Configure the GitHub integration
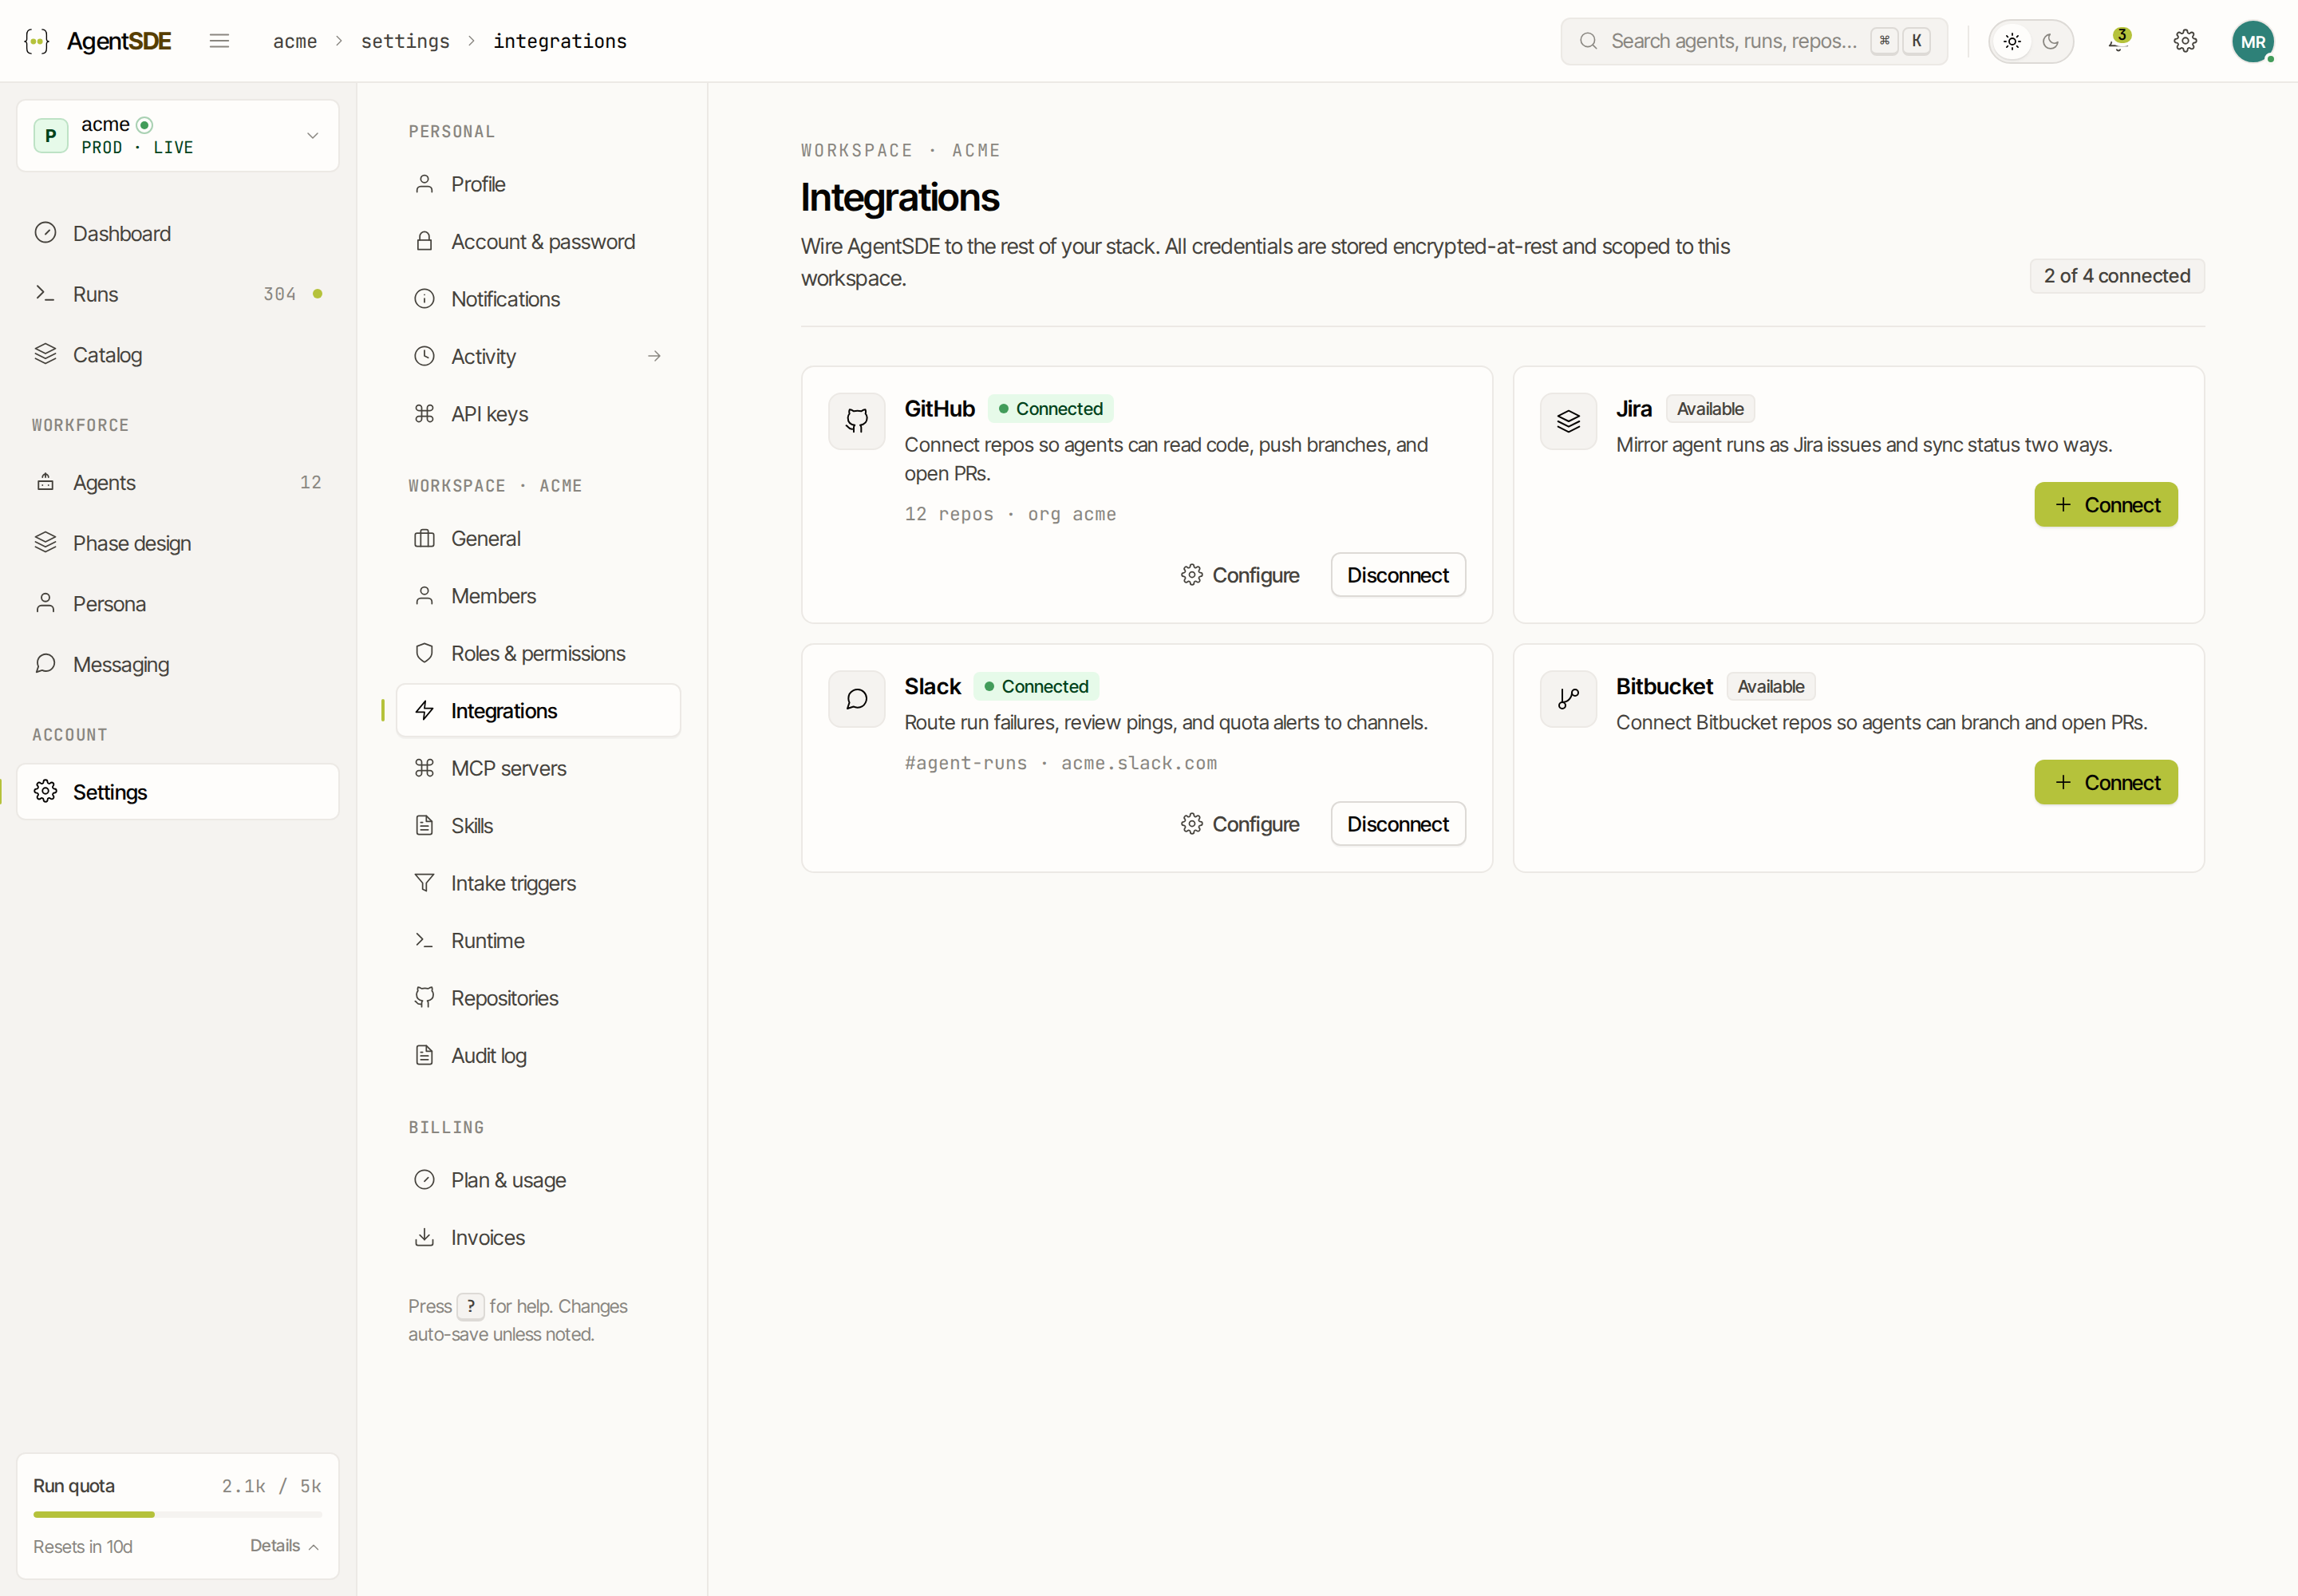 coord(1240,575)
